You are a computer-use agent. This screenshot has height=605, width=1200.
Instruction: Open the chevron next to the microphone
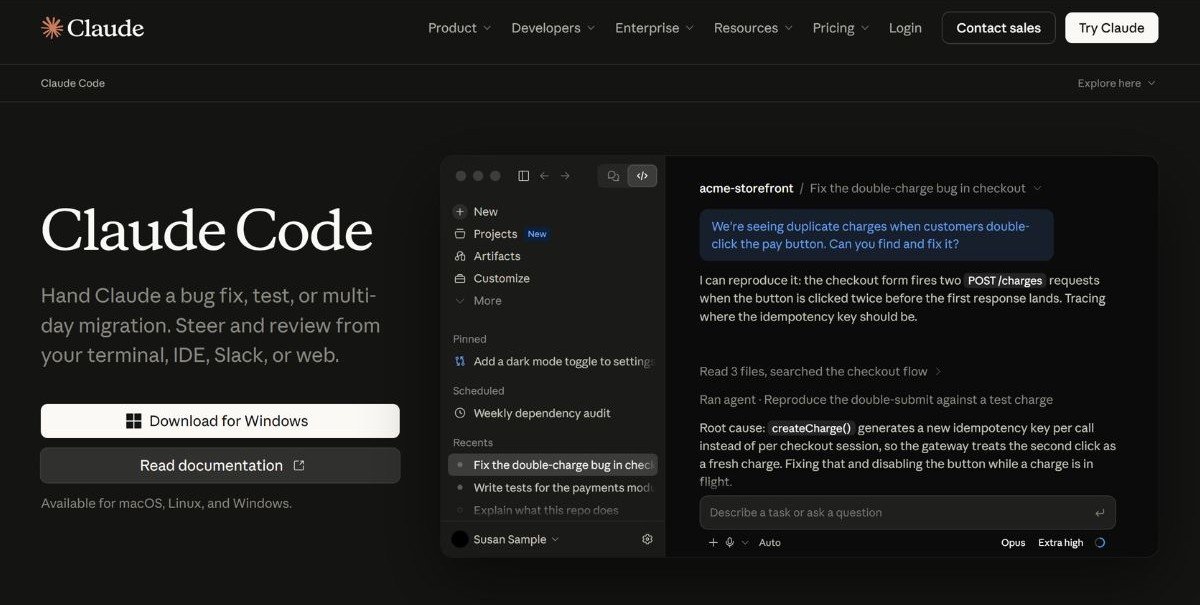pyautogui.click(x=745, y=542)
